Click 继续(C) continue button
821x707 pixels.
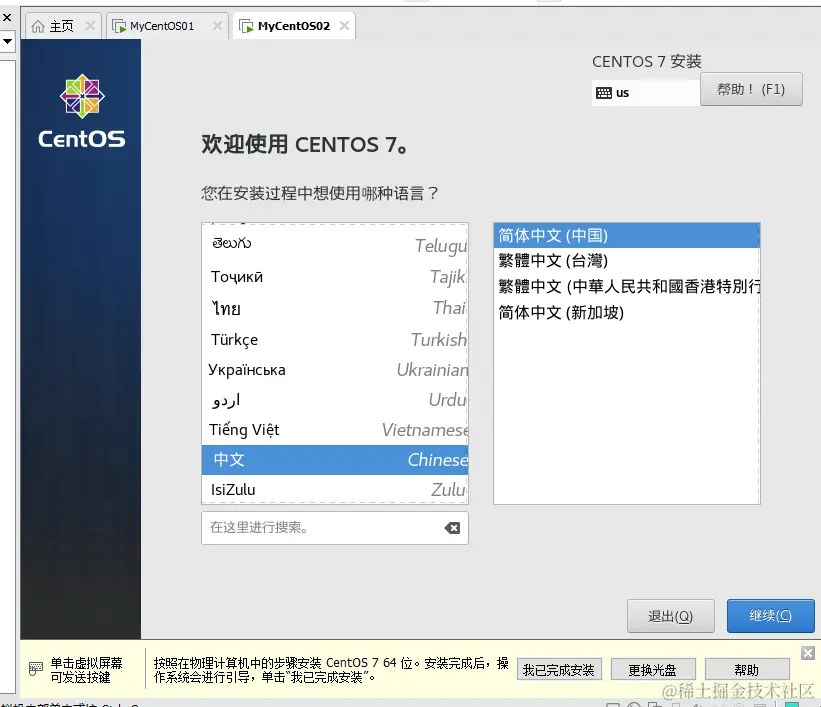click(770, 616)
